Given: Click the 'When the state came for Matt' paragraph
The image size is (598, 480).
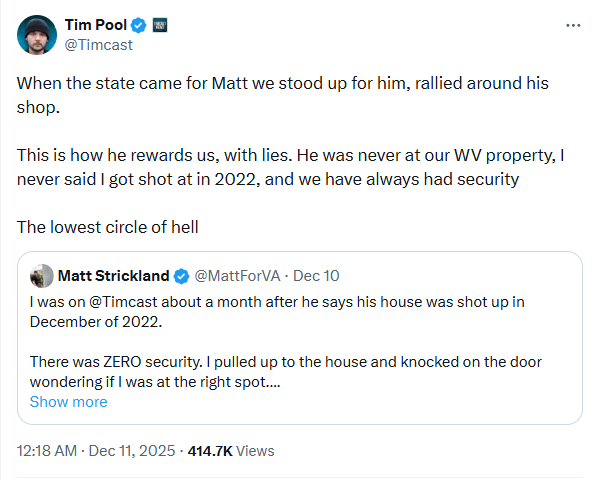Looking at the screenshot, I should (283, 95).
